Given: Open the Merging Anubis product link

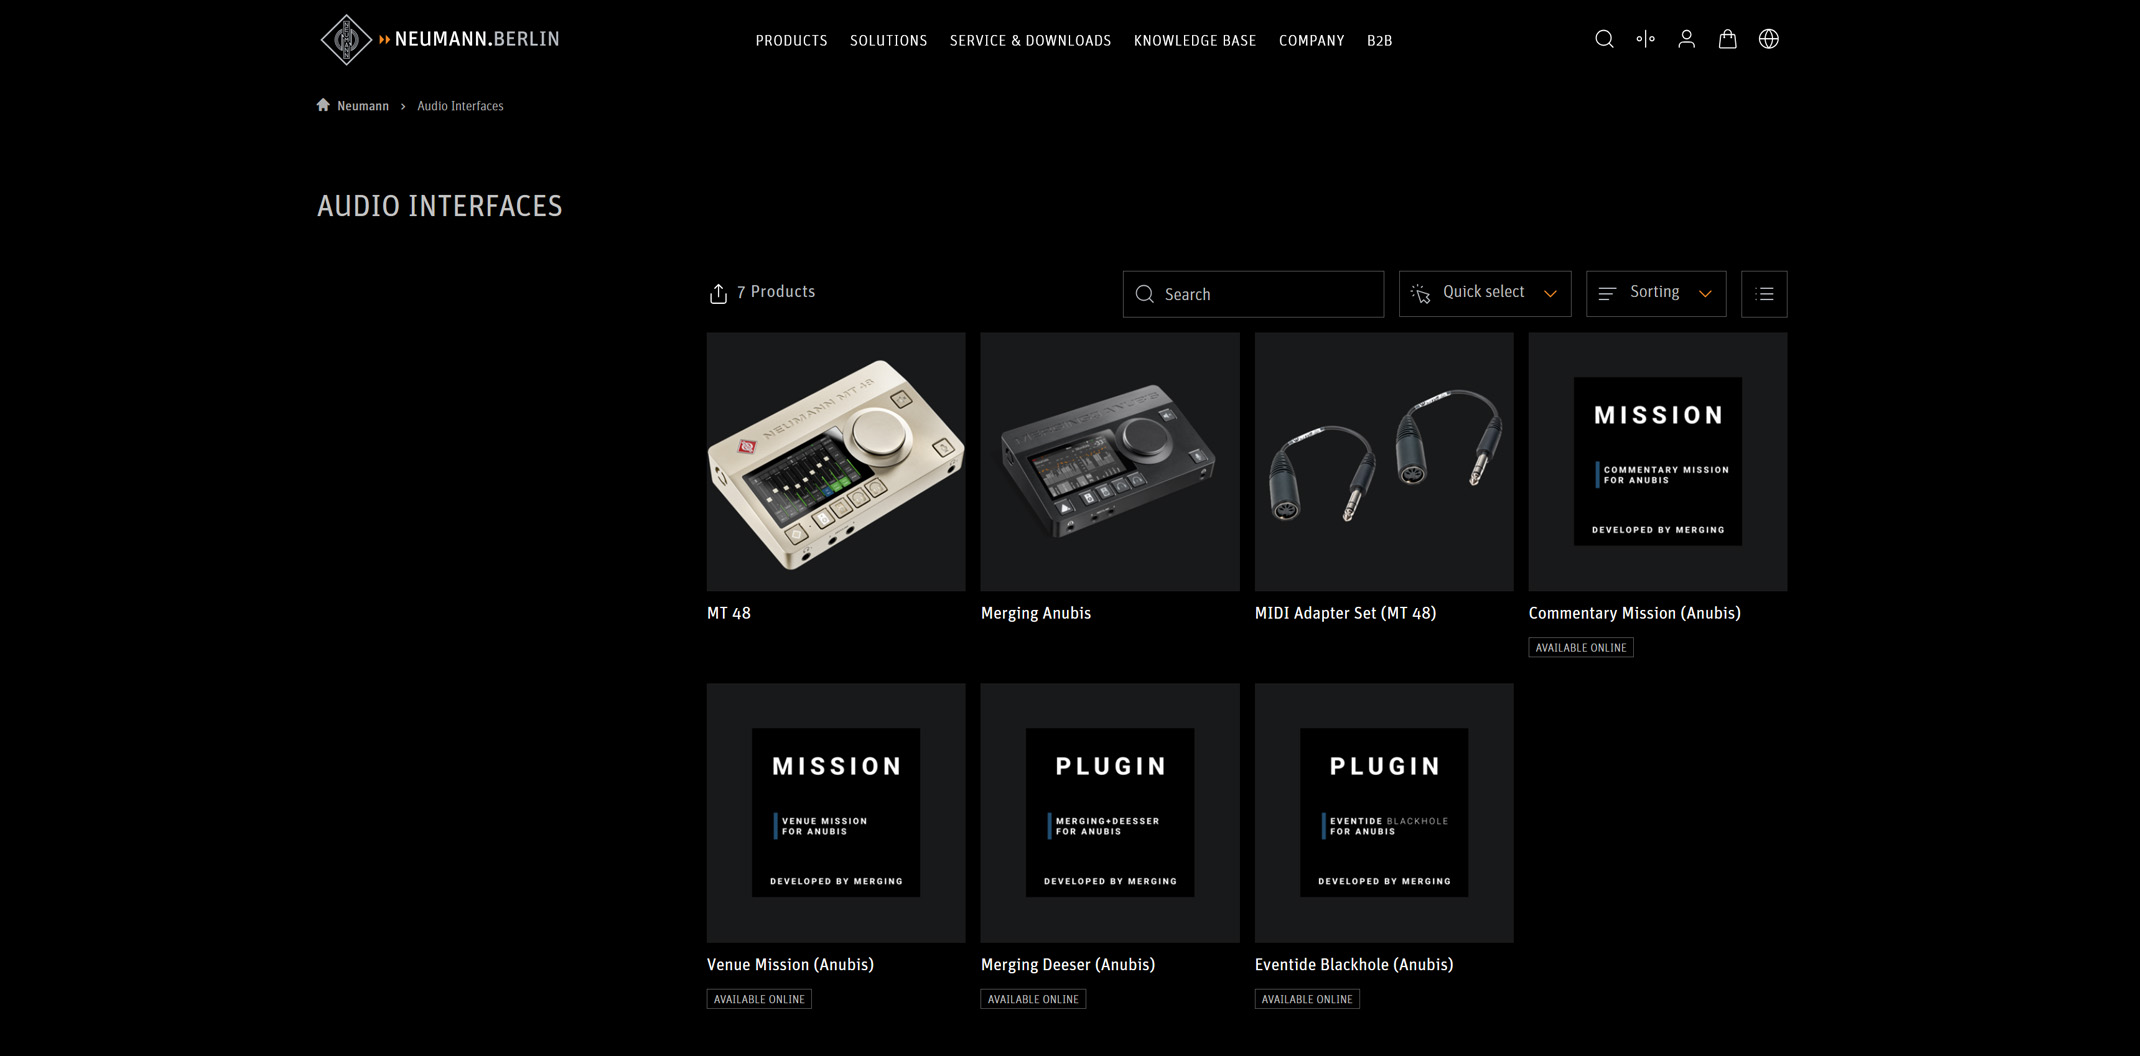Looking at the screenshot, I should click(1036, 613).
